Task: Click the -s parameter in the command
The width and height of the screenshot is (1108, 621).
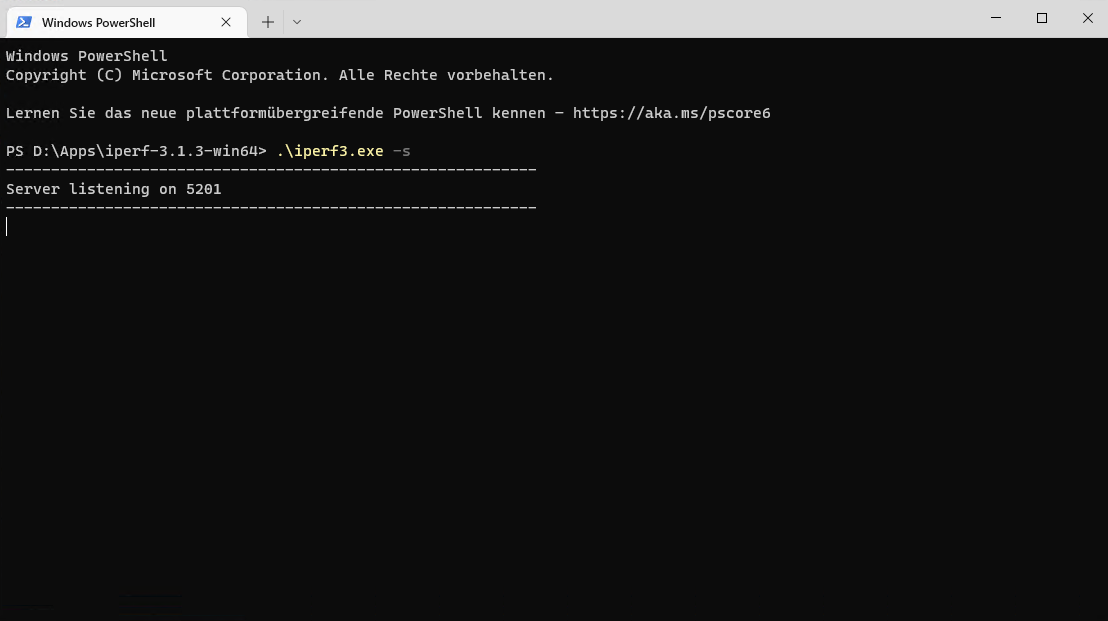Action: coord(402,151)
